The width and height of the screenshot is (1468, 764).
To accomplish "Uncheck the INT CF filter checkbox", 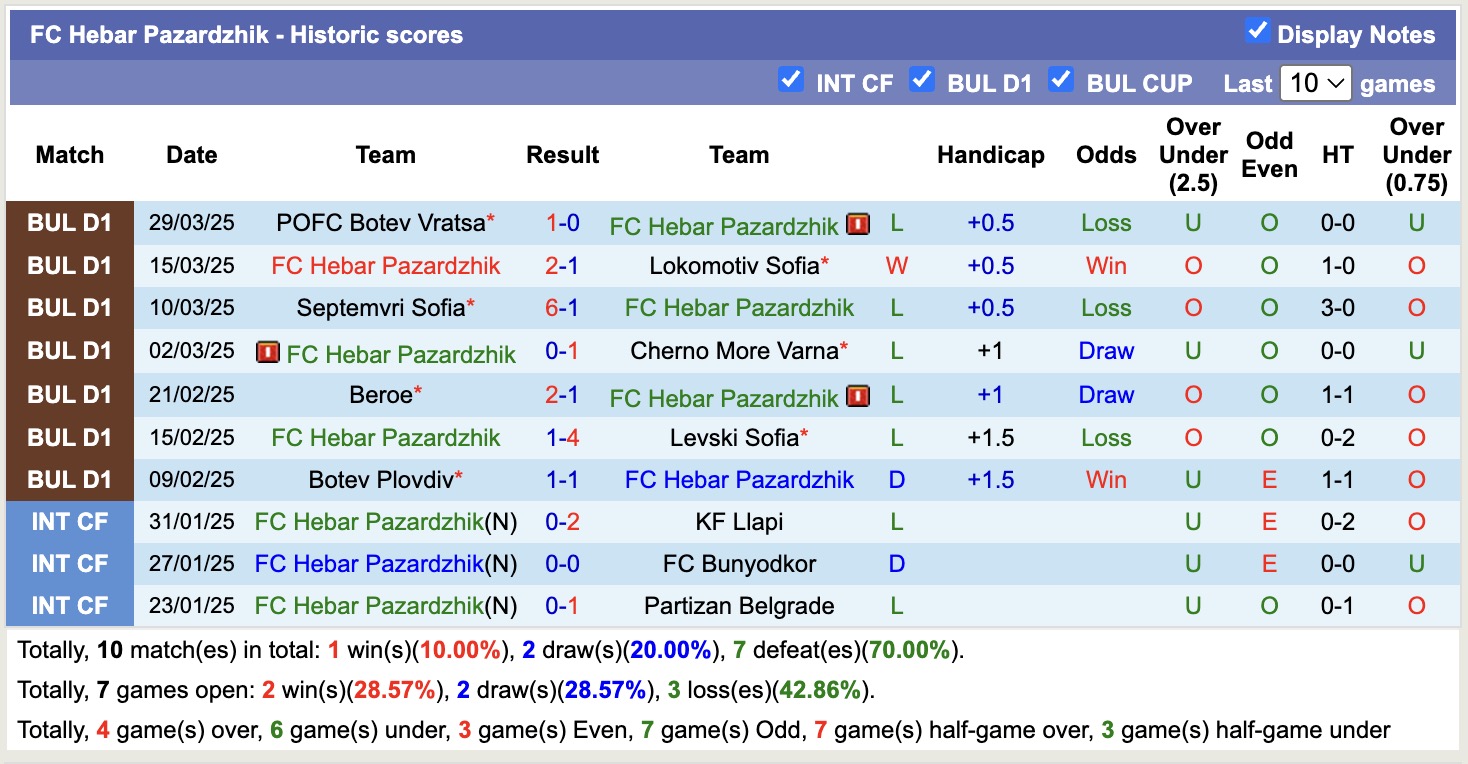I will (791, 80).
